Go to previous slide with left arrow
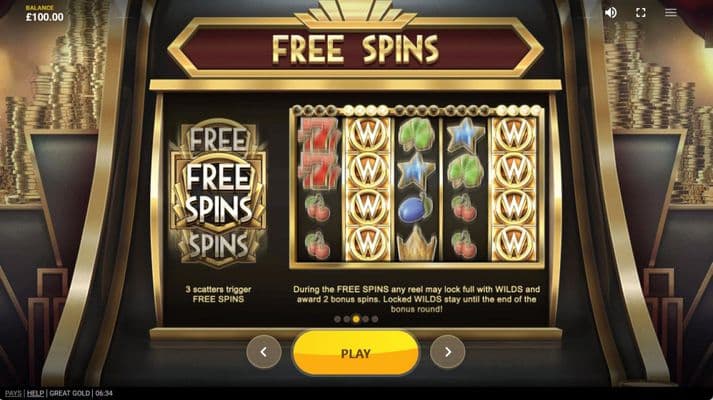The image size is (713, 400). coord(264,351)
